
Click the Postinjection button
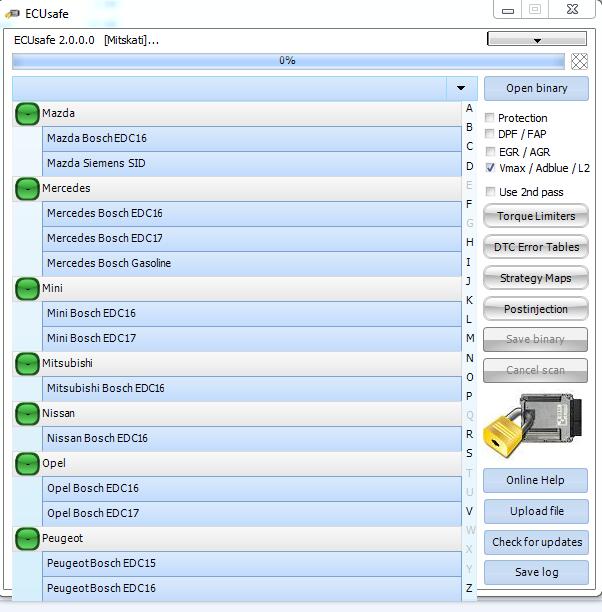[536, 309]
